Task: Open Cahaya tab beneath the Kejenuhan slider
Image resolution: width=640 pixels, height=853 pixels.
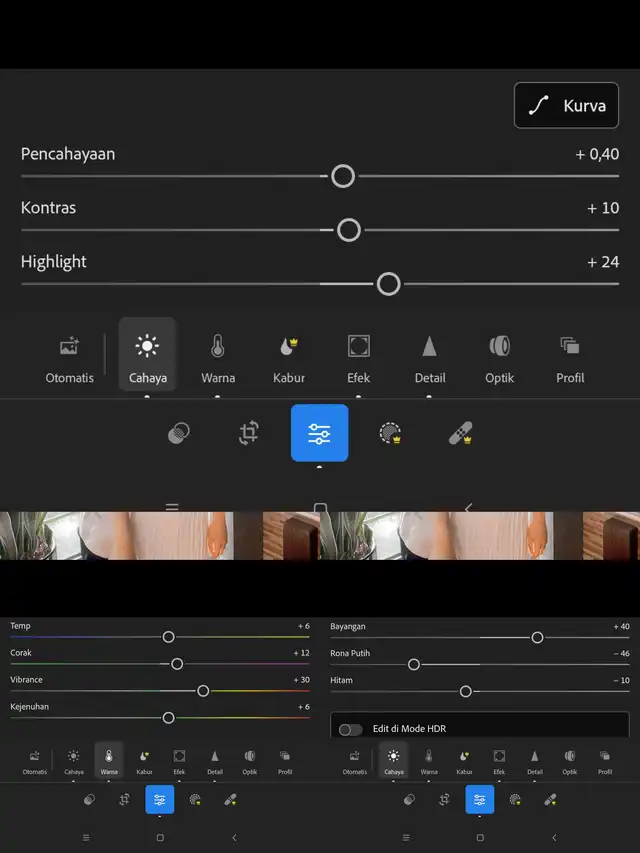Action: (73, 762)
